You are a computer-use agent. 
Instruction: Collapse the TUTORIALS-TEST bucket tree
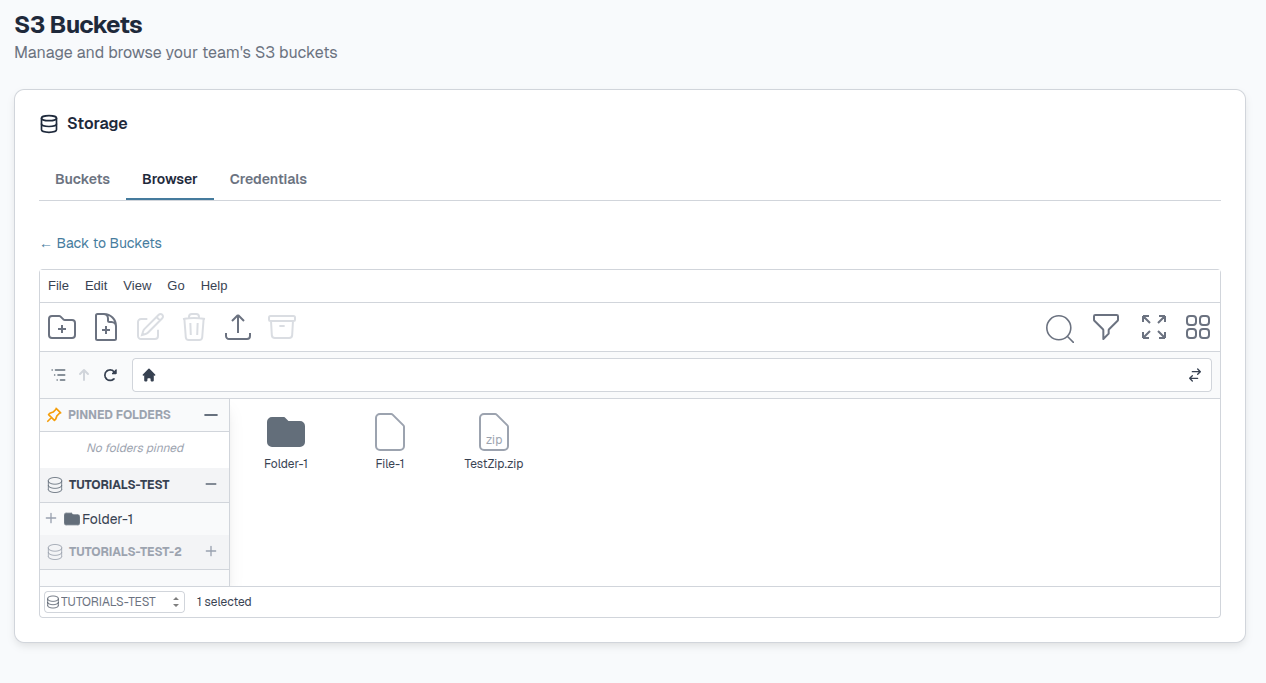210,484
